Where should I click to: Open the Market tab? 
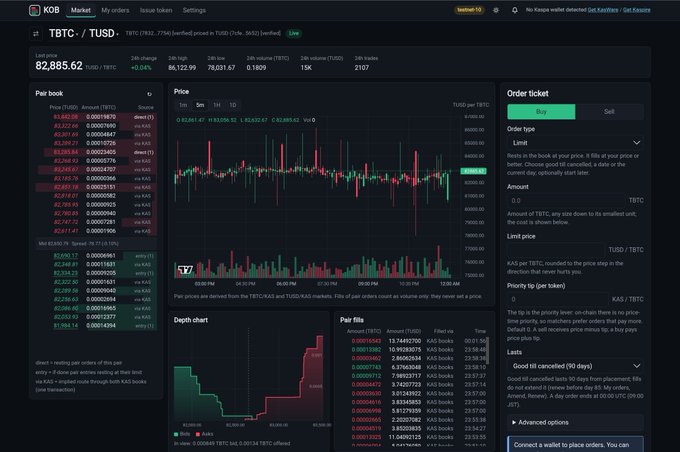point(81,10)
